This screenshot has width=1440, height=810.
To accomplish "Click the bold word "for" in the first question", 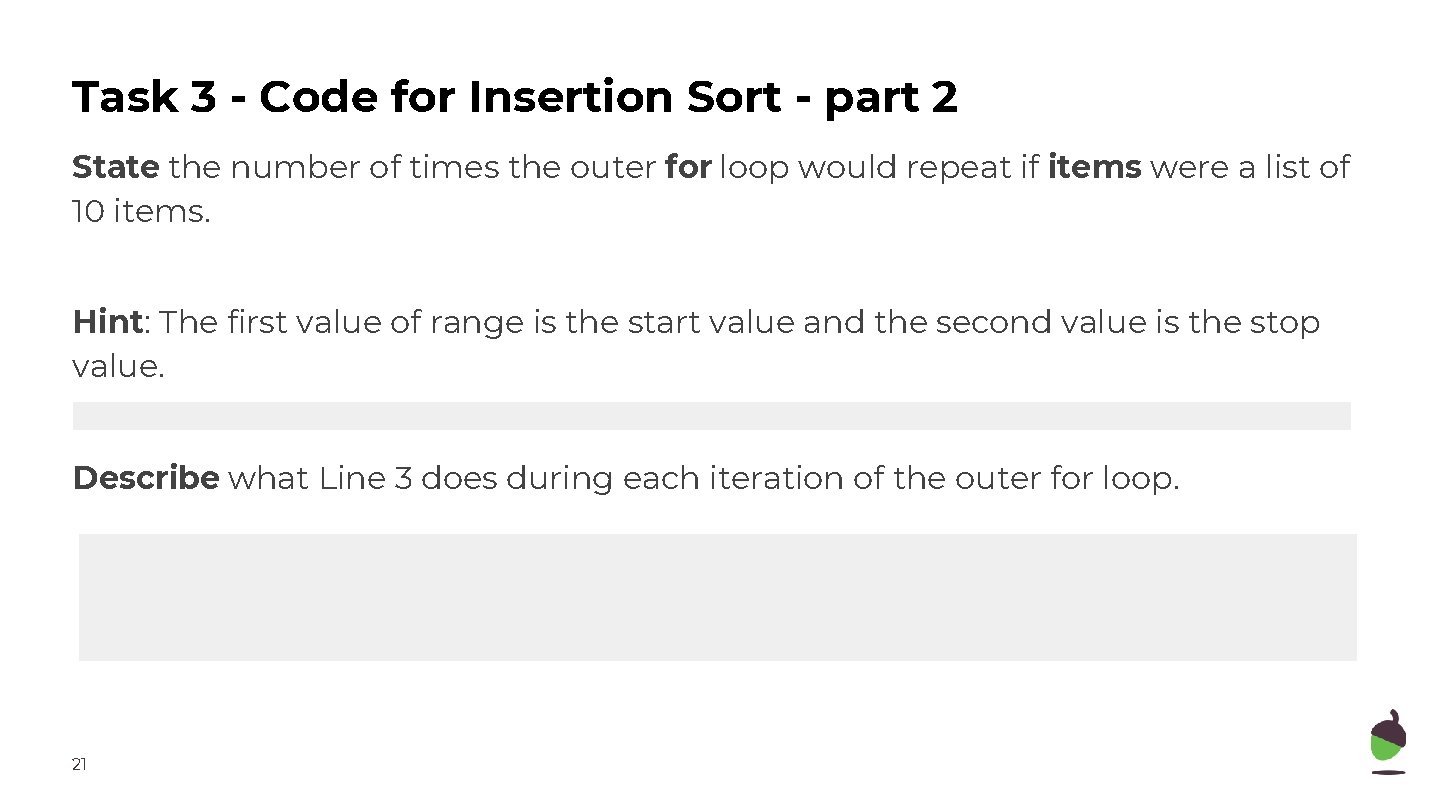I will [687, 167].
